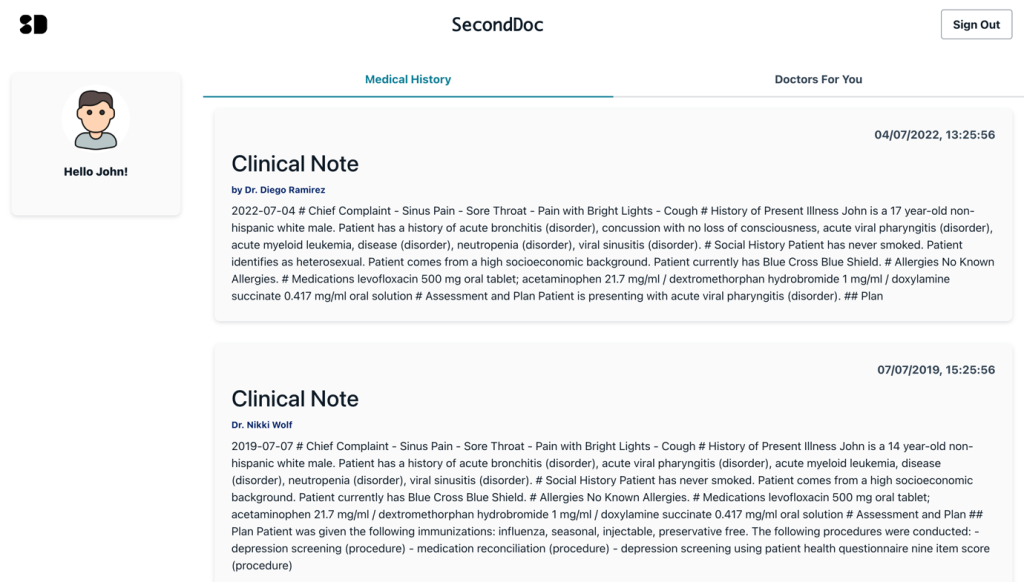Click the SecondDoc header wordmark
This screenshot has height=582, width=1024.
(497, 24)
